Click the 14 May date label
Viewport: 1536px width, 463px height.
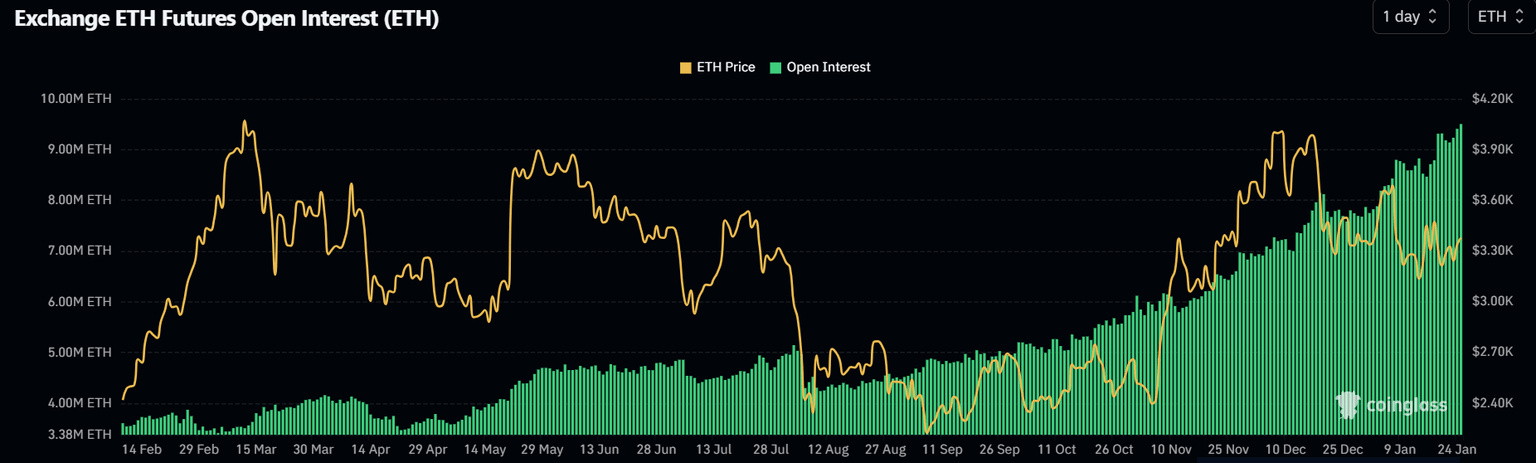[486, 450]
